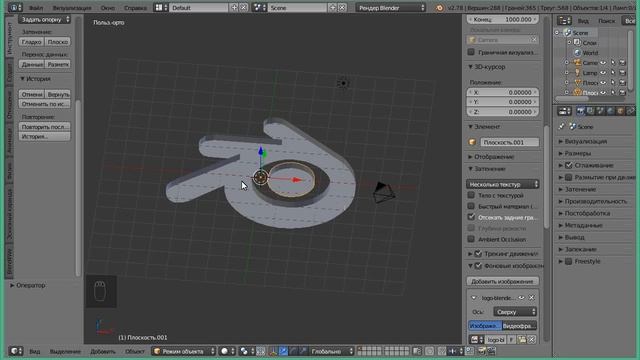Viewport: 640px width, 360px height.
Task: Click the screen layout browse icon
Action: 161,8
